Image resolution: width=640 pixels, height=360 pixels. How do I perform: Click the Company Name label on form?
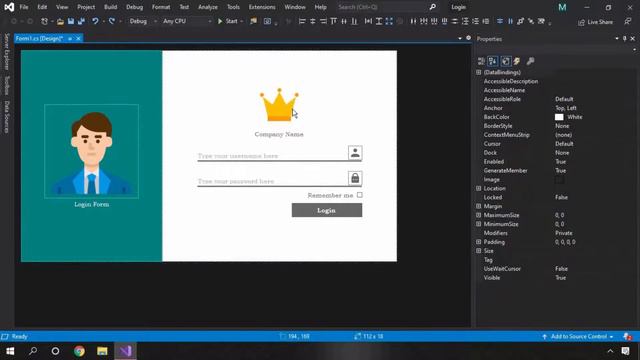tap(279, 134)
